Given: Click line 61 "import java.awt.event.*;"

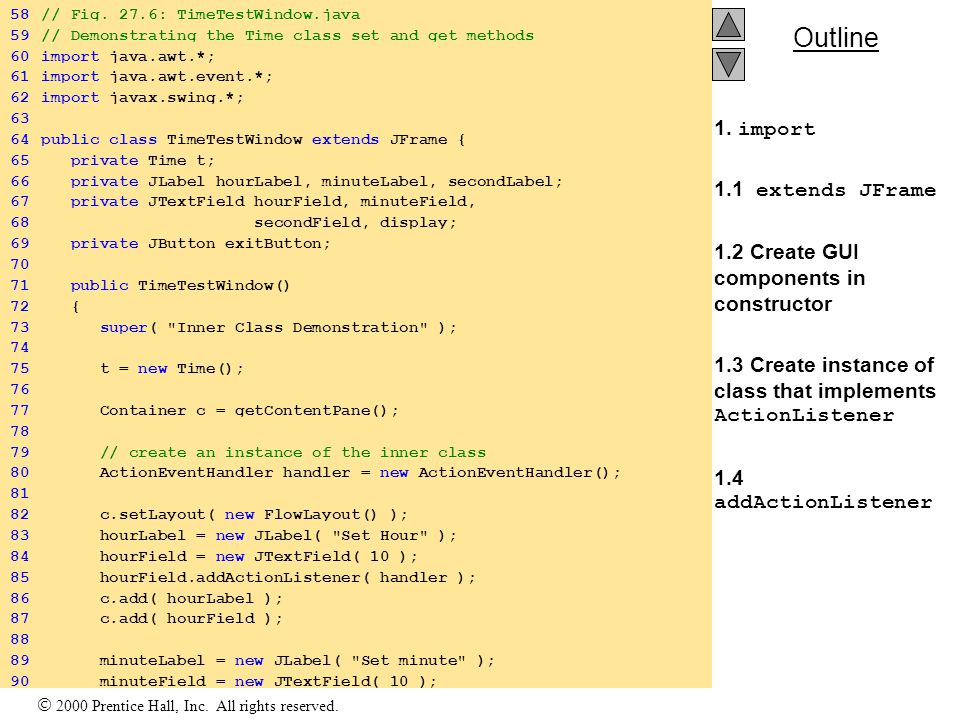Looking at the screenshot, I should pyautogui.click(x=157, y=77).
